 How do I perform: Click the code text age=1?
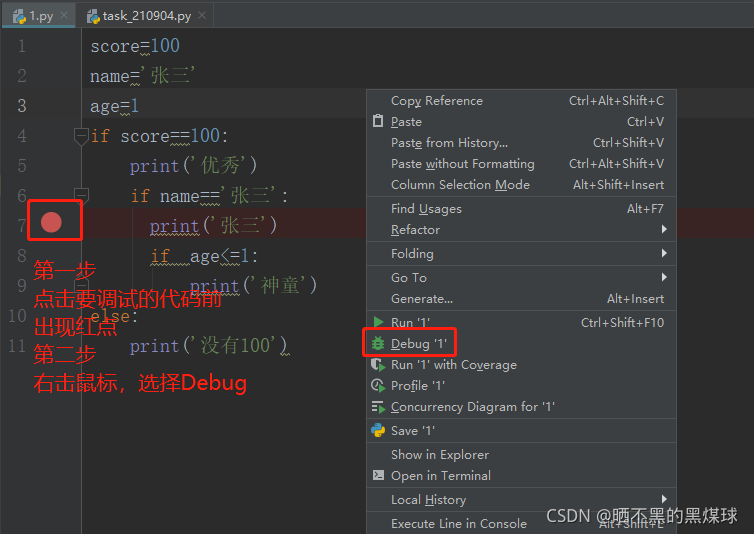coord(114,106)
